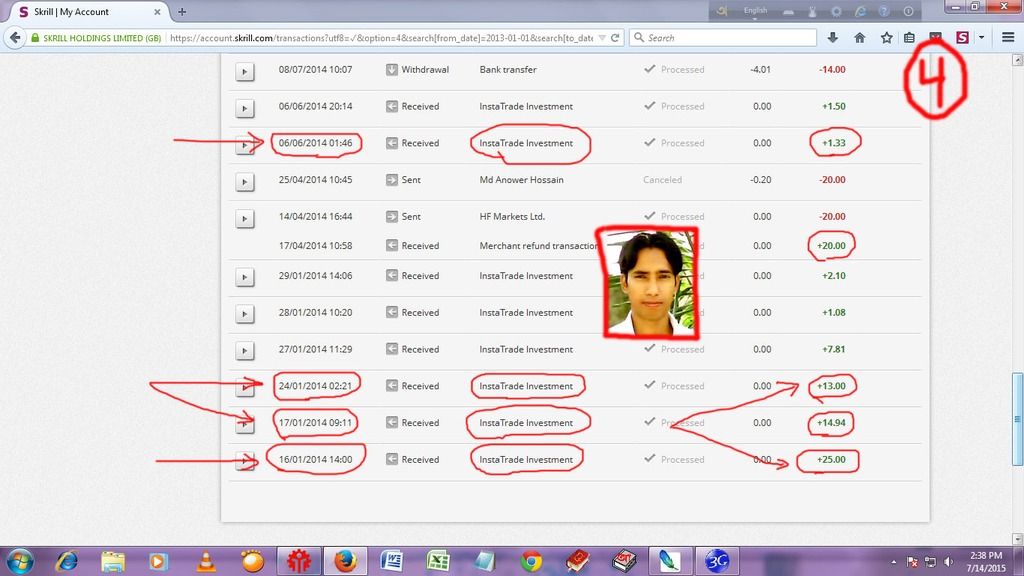Click the date 28/01/2014 10:20
This screenshot has height=576, width=1024.
point(315,312)
